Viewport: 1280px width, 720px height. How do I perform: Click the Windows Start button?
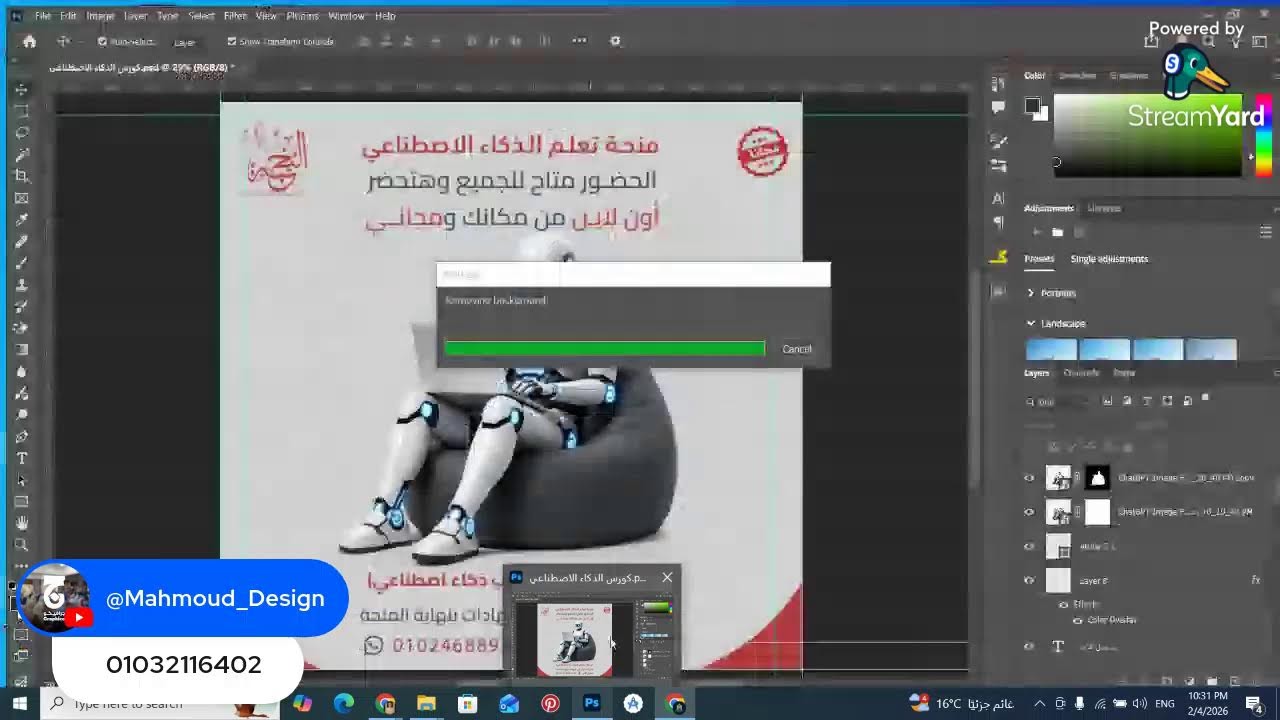coord(19,704)
